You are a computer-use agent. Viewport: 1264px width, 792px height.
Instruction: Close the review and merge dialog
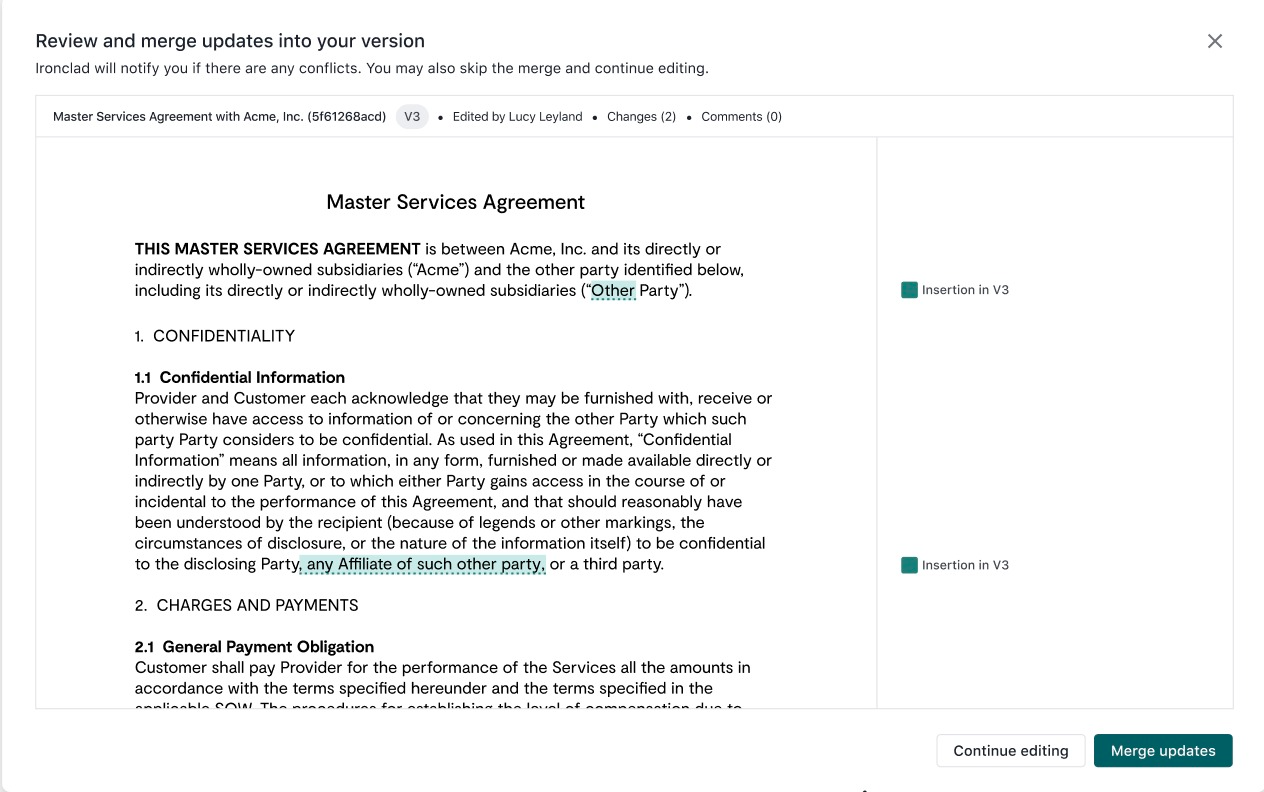pos(1215,41)
